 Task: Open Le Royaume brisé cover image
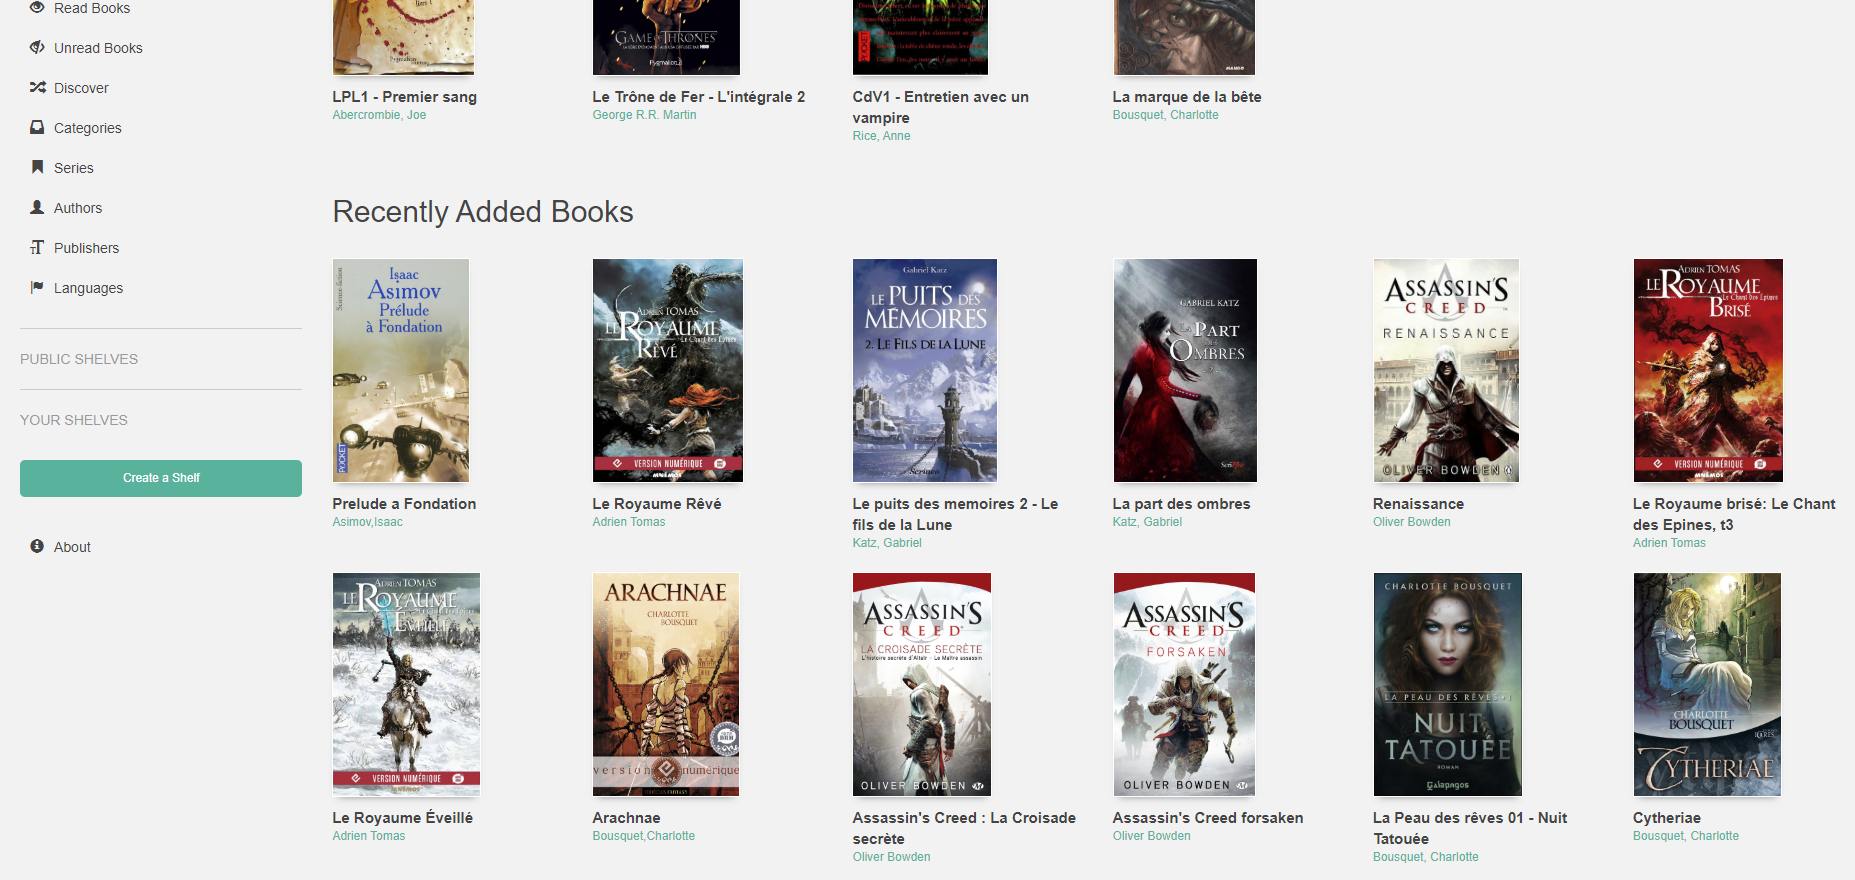pyautogui.click(x=1708, y=371)
